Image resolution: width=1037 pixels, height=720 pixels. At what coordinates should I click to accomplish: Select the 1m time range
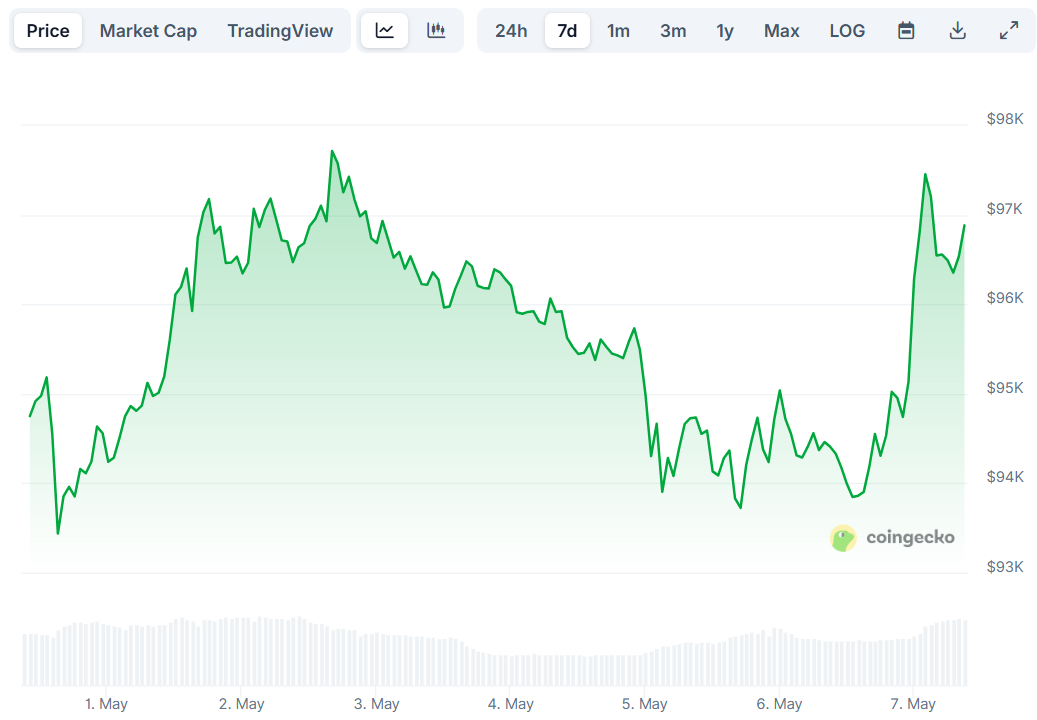(618, 30)
